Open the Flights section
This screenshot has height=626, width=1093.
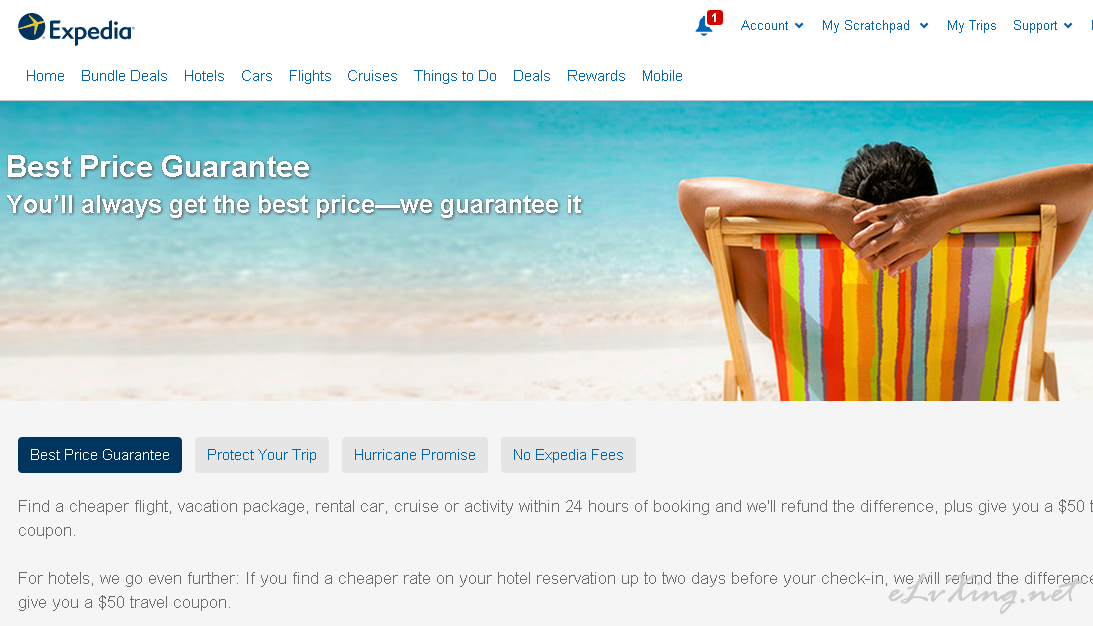(x=310, y=76)
